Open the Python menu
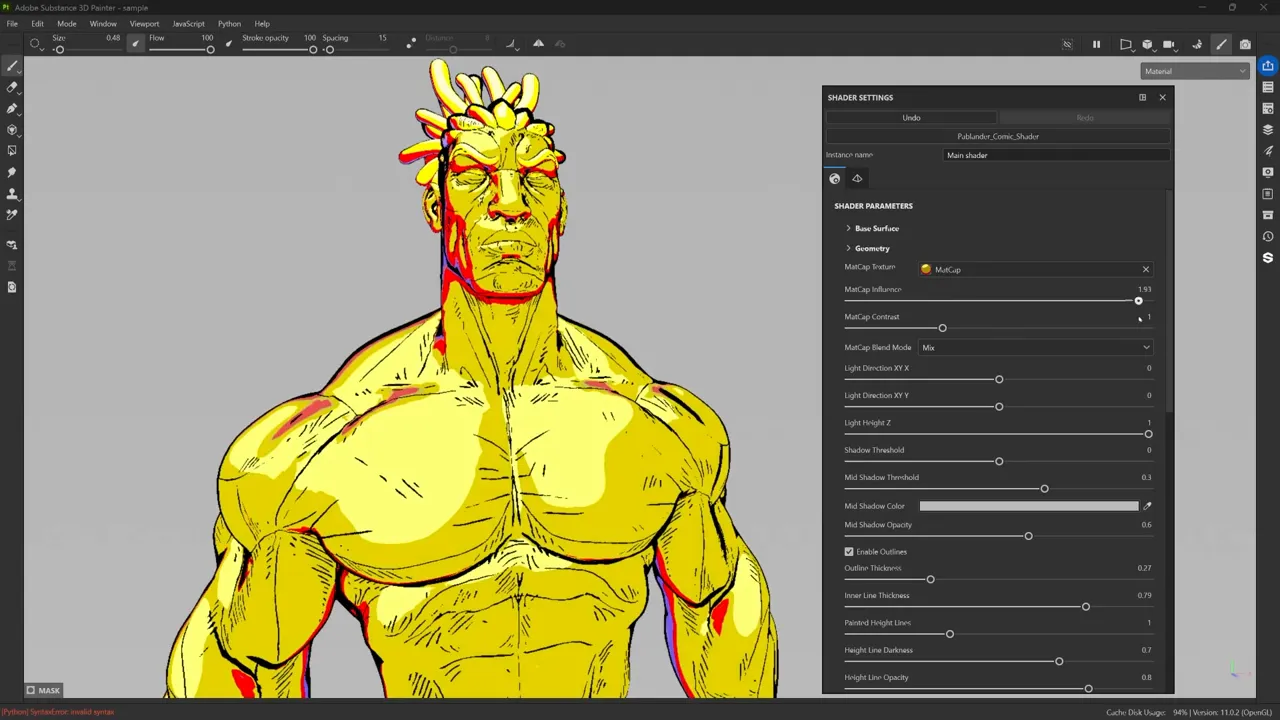This screenshot has height=720, width=1280. pyautogui.click(x=229, y=23)
